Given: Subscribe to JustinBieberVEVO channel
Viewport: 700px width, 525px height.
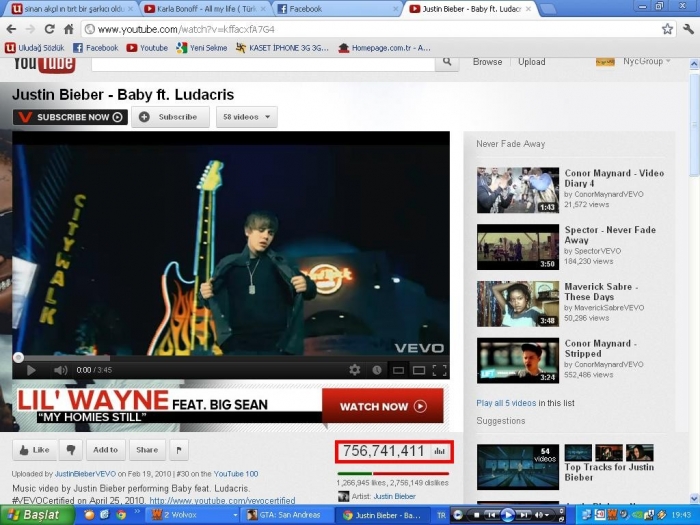Looking at the screenshot, I should (170, 117).
